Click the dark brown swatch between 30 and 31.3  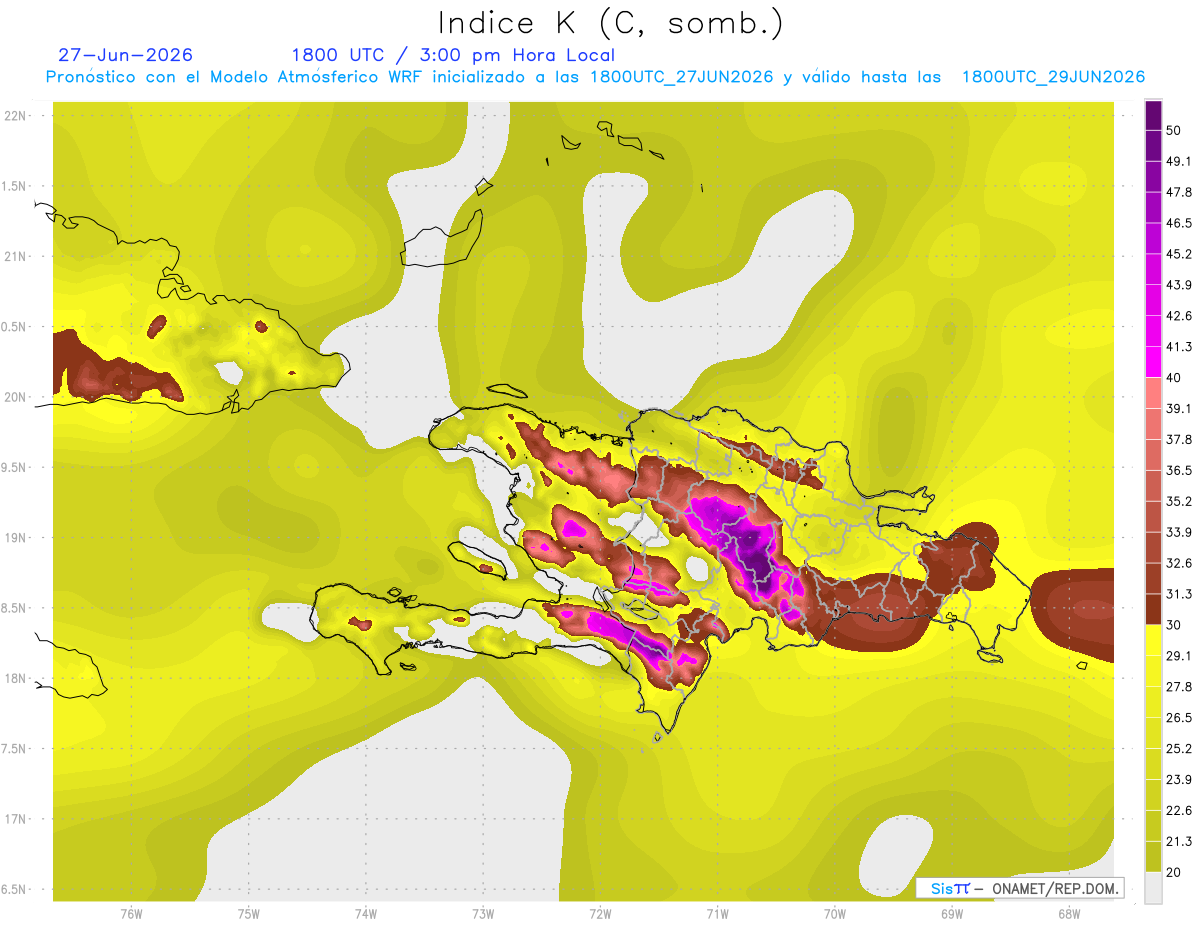1153,609
